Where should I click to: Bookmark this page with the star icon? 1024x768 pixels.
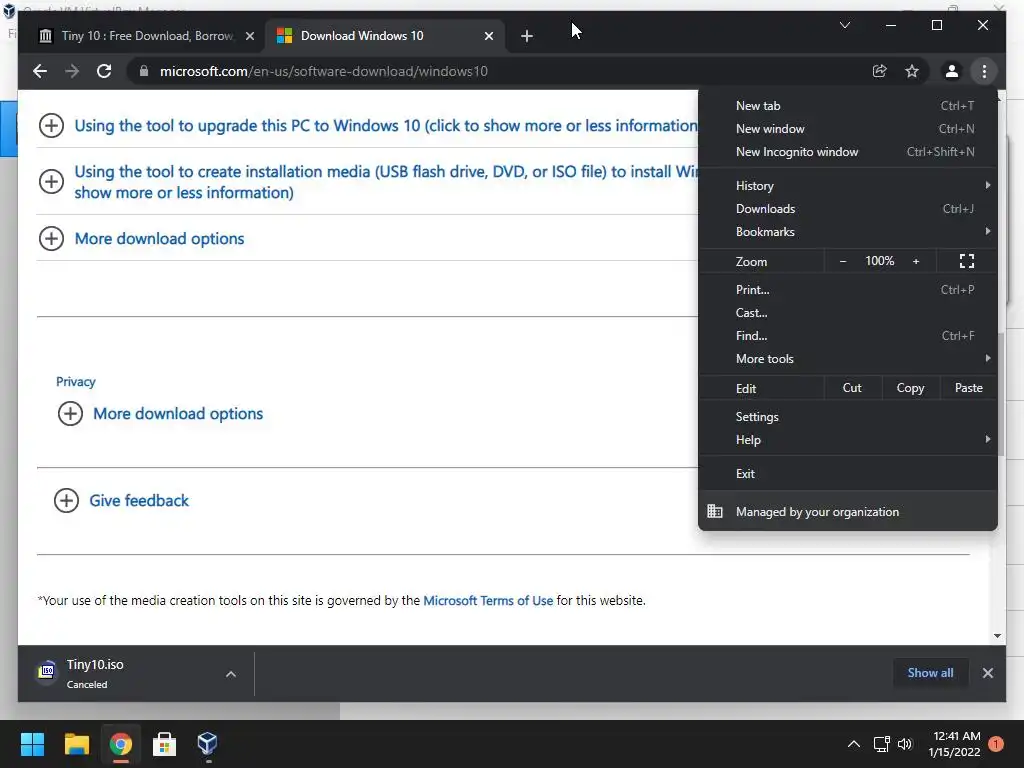[x=912, y=71]
